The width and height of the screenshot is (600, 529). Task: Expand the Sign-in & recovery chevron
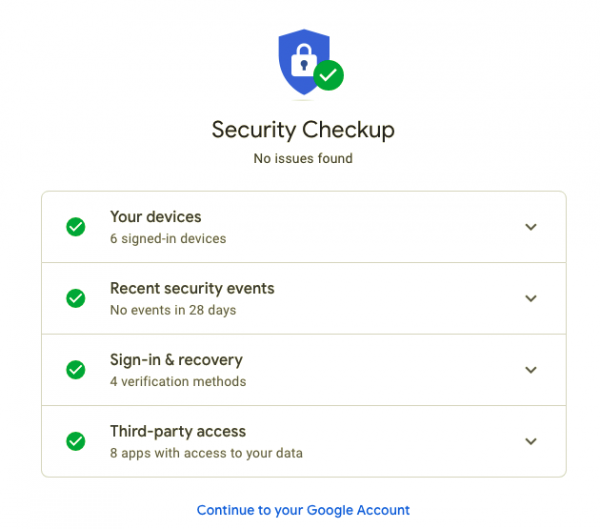coord(531,370)
